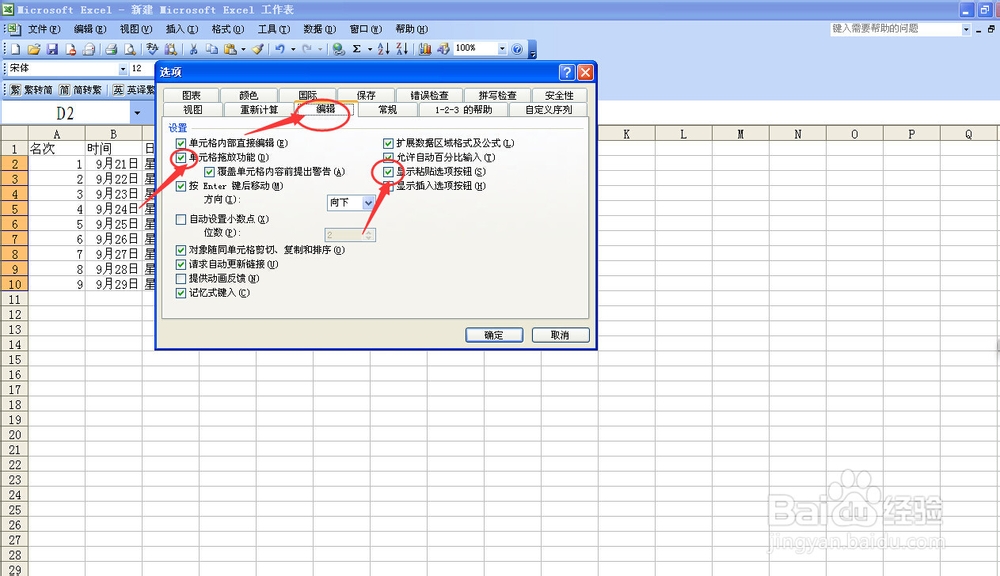Click the 简转繁 conversion button
1000x576 pixels.
pos(80,90)
